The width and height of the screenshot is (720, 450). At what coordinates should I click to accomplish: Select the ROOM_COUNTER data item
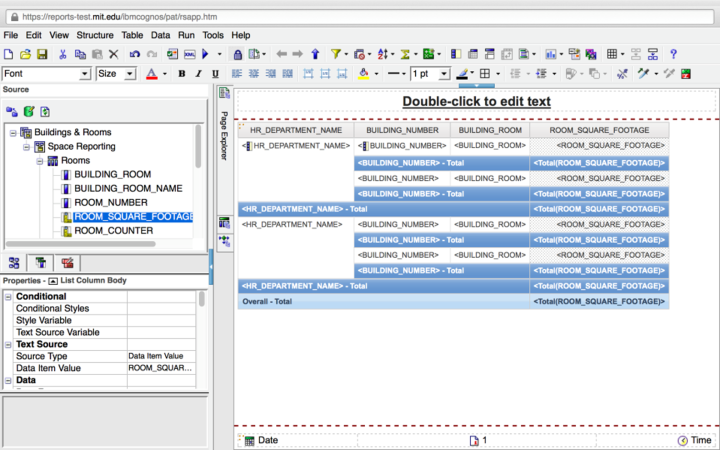click(x=113, y=230)
